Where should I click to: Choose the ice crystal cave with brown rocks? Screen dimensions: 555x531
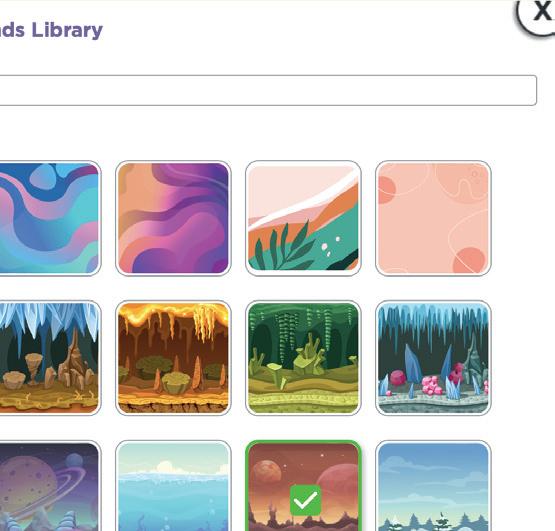coord(50,358)
